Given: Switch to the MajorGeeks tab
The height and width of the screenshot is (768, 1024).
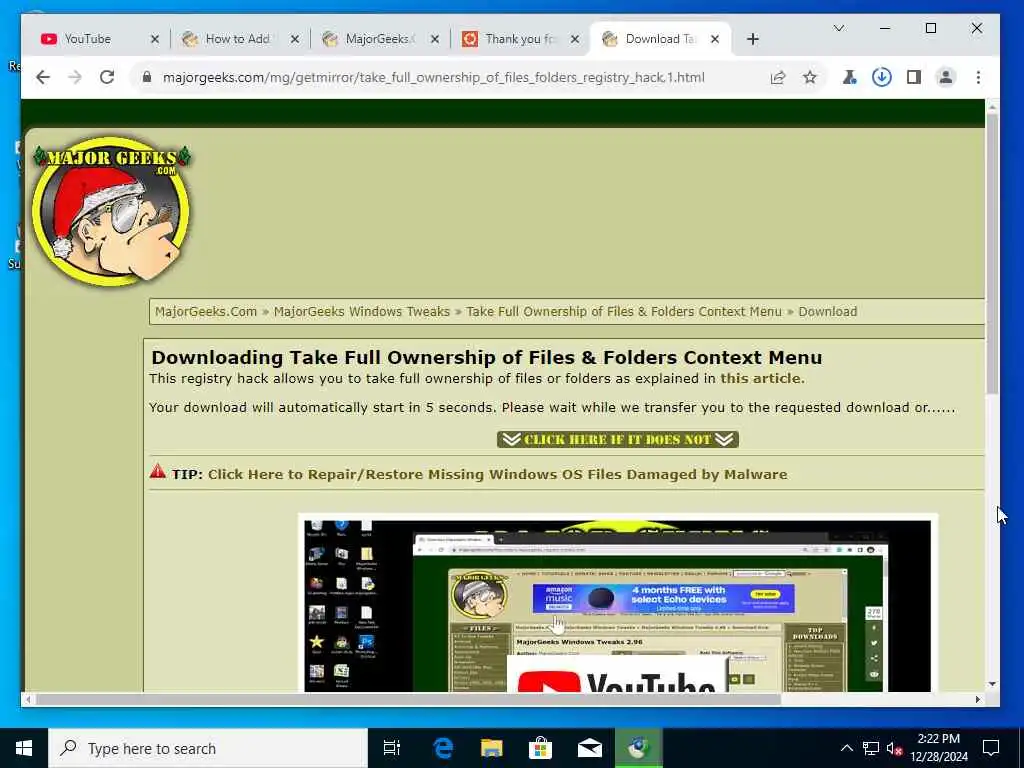Looking at the screenshot, I should (x=379, y=39).
